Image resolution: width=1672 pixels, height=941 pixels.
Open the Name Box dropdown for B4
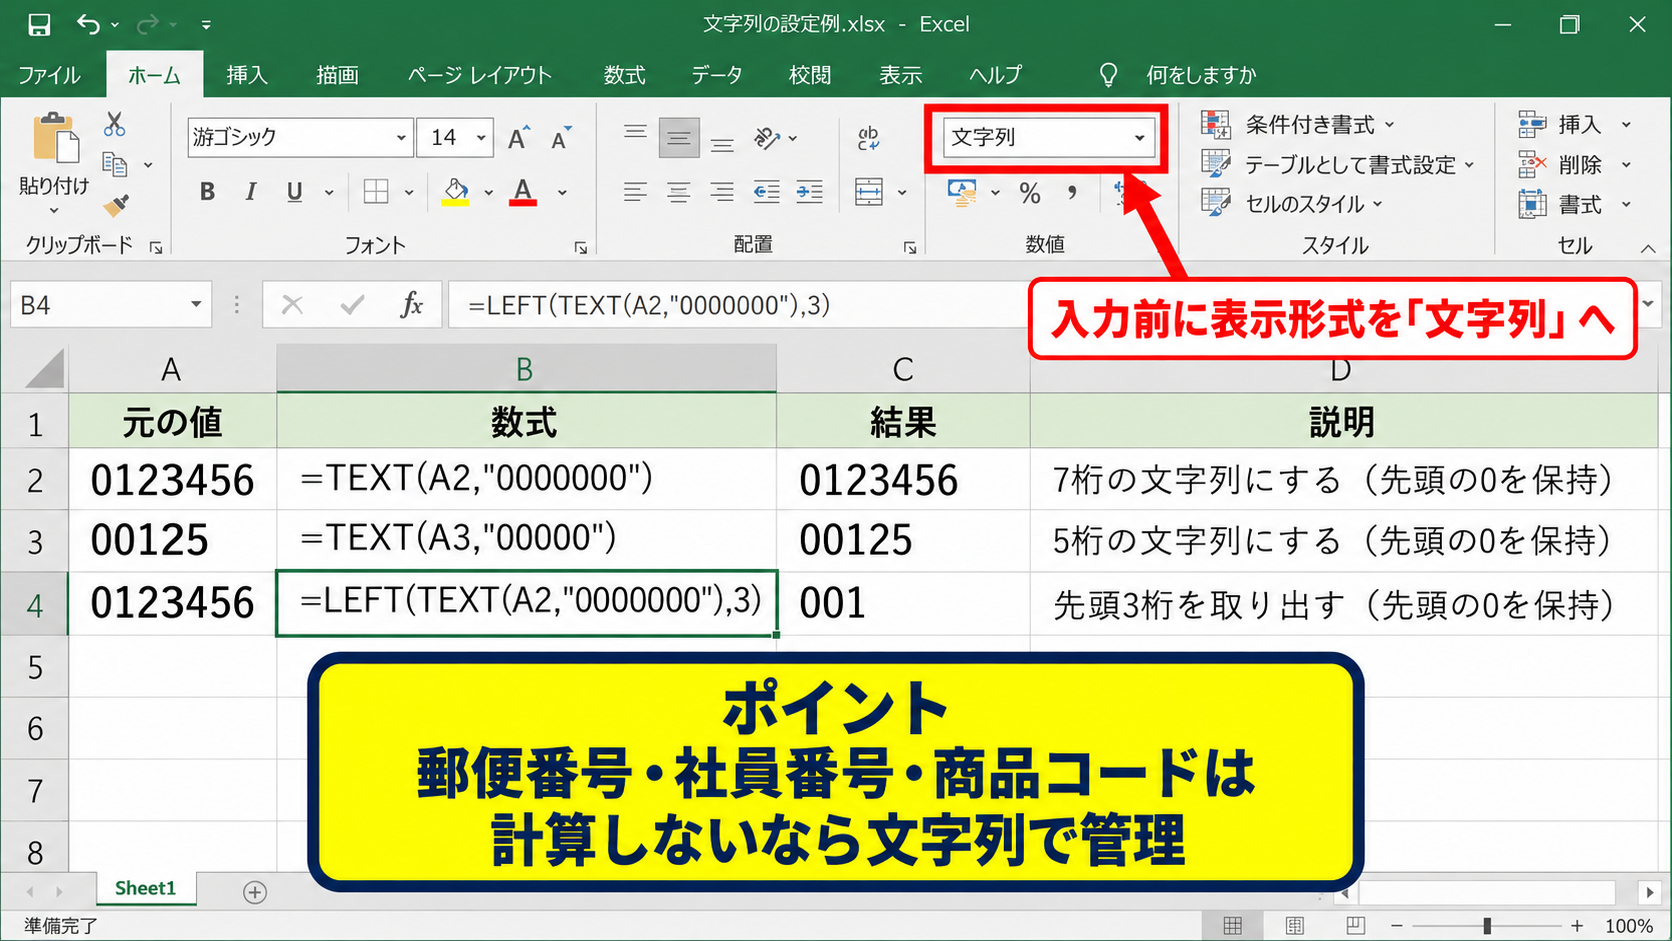196,305
